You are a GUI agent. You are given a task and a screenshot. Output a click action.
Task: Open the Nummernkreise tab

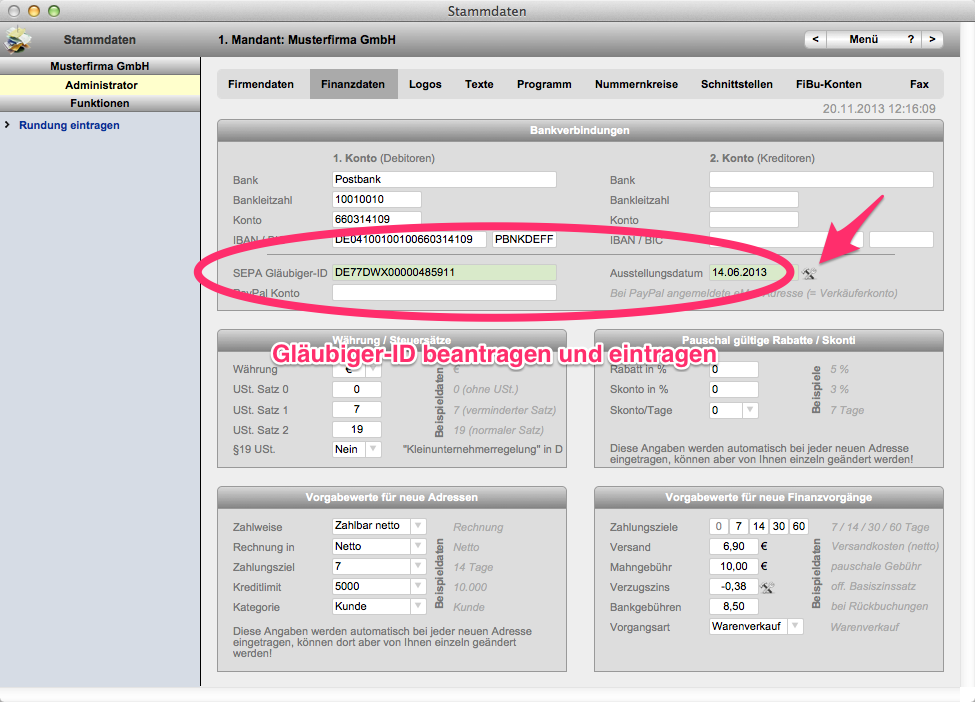[636, 85]
